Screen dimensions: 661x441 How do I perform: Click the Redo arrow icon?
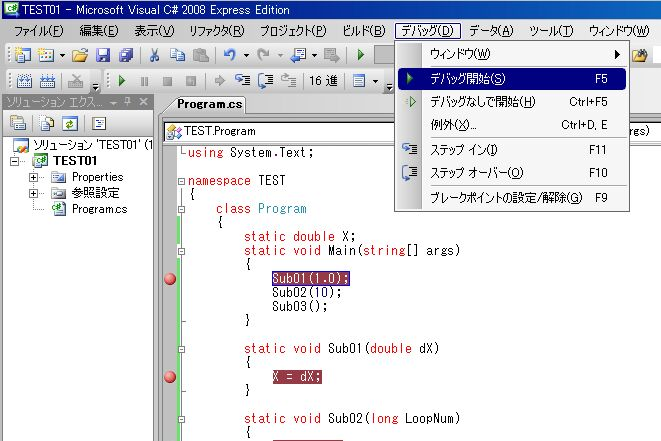pyautogui.click(x=264, y=55)
